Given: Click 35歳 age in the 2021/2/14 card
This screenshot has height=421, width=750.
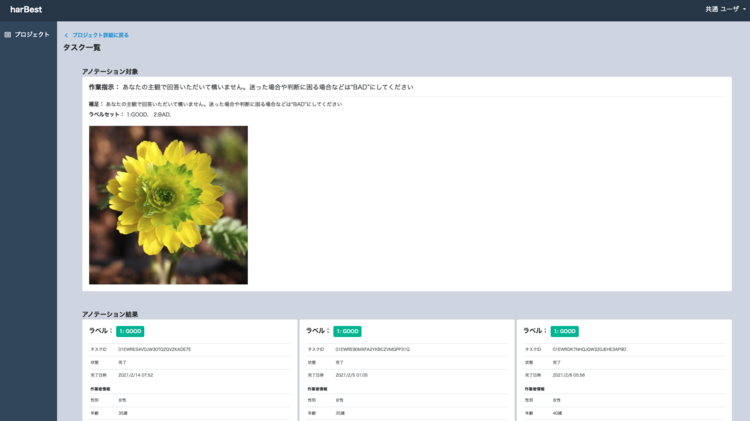Looking at the screenshot, I should point(123,413).
